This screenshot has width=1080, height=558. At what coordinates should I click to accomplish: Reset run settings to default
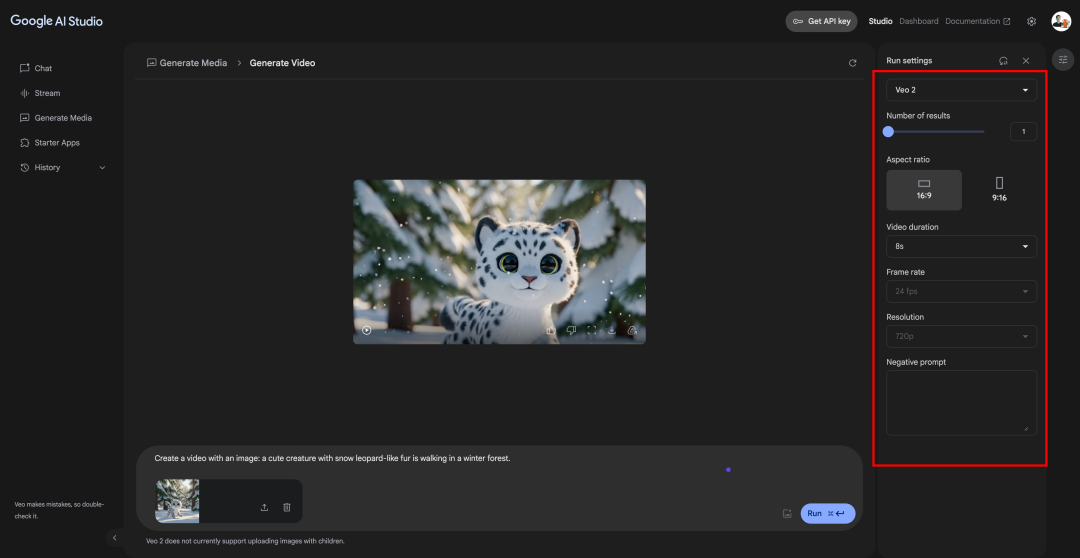point(1004,61)
